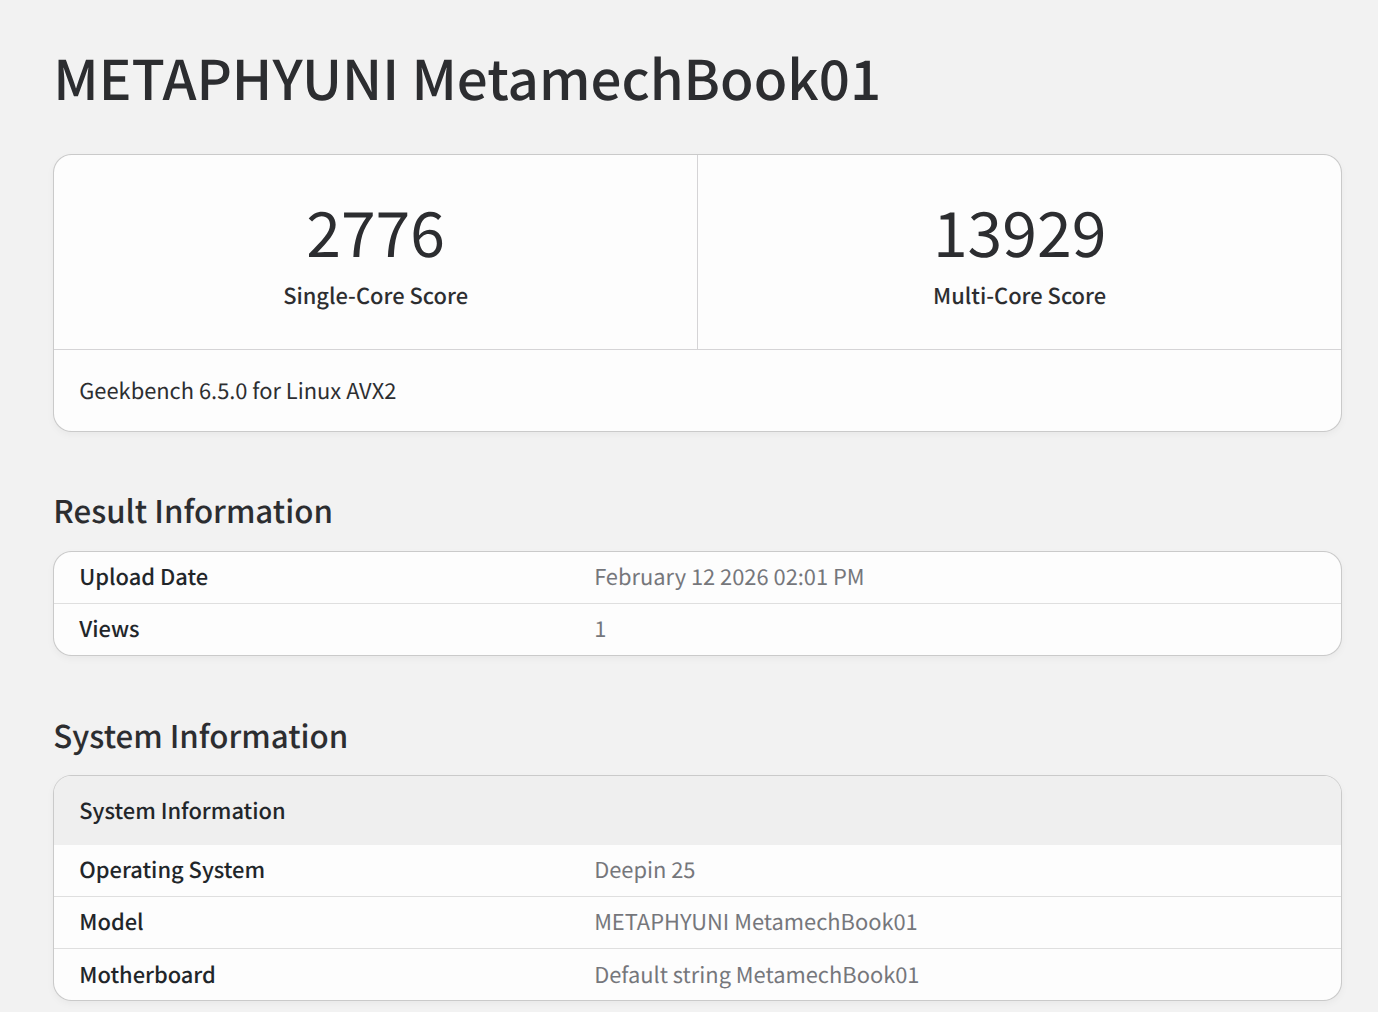
Task: Click the Single-Core Score label
Action: point(375,296)
